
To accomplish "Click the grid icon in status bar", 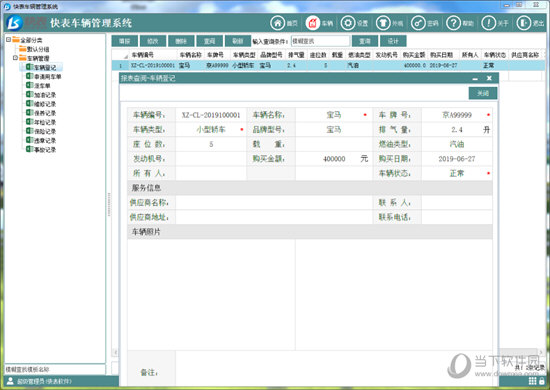I will coord(532,381).
